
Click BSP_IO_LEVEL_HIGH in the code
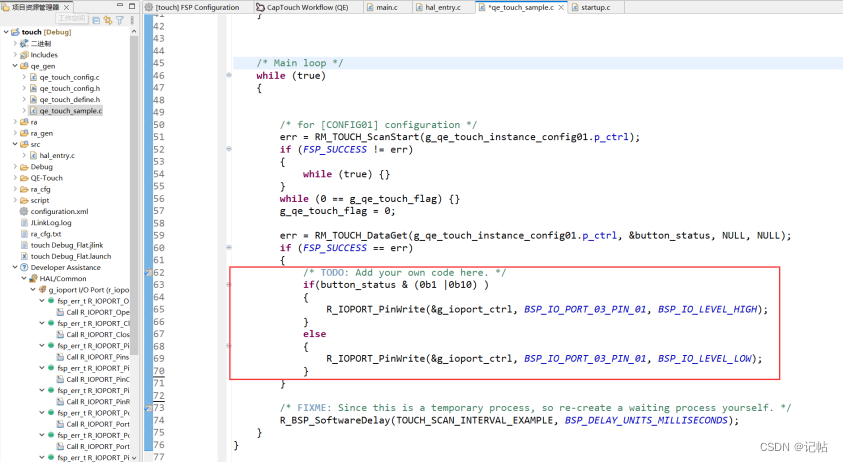707,309
